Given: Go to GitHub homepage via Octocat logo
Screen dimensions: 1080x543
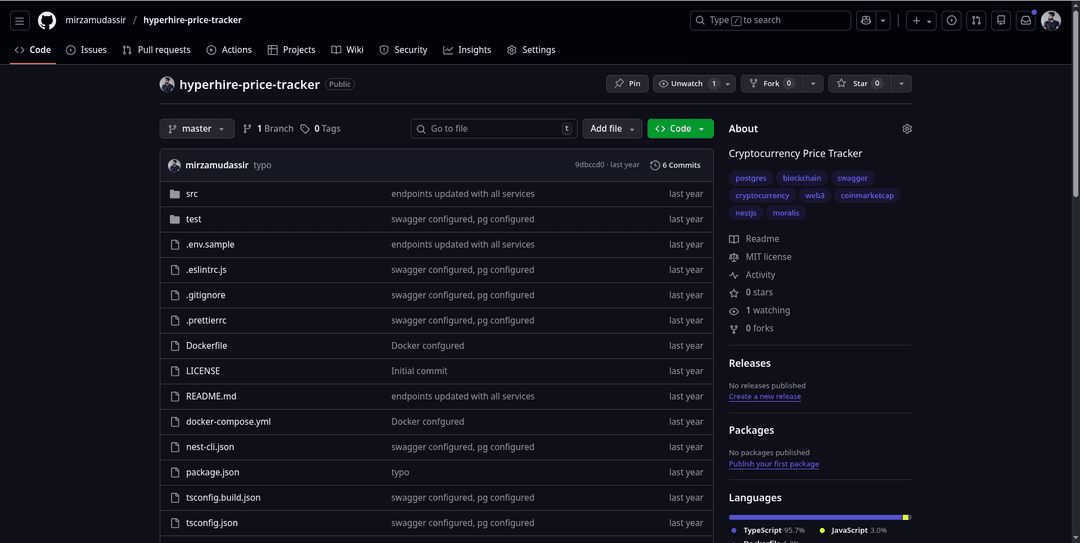Looking at the screenshot, I should click(x=47, y=21).
